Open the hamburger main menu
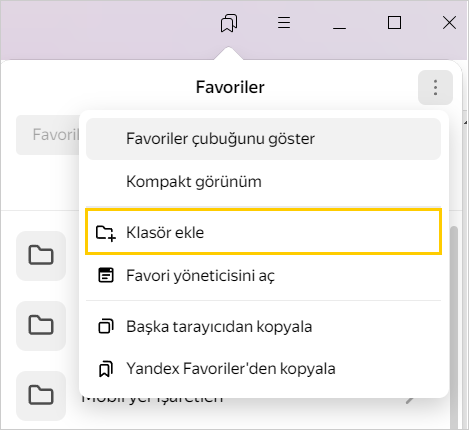The image size is (469, 430). tap(284, 23)
